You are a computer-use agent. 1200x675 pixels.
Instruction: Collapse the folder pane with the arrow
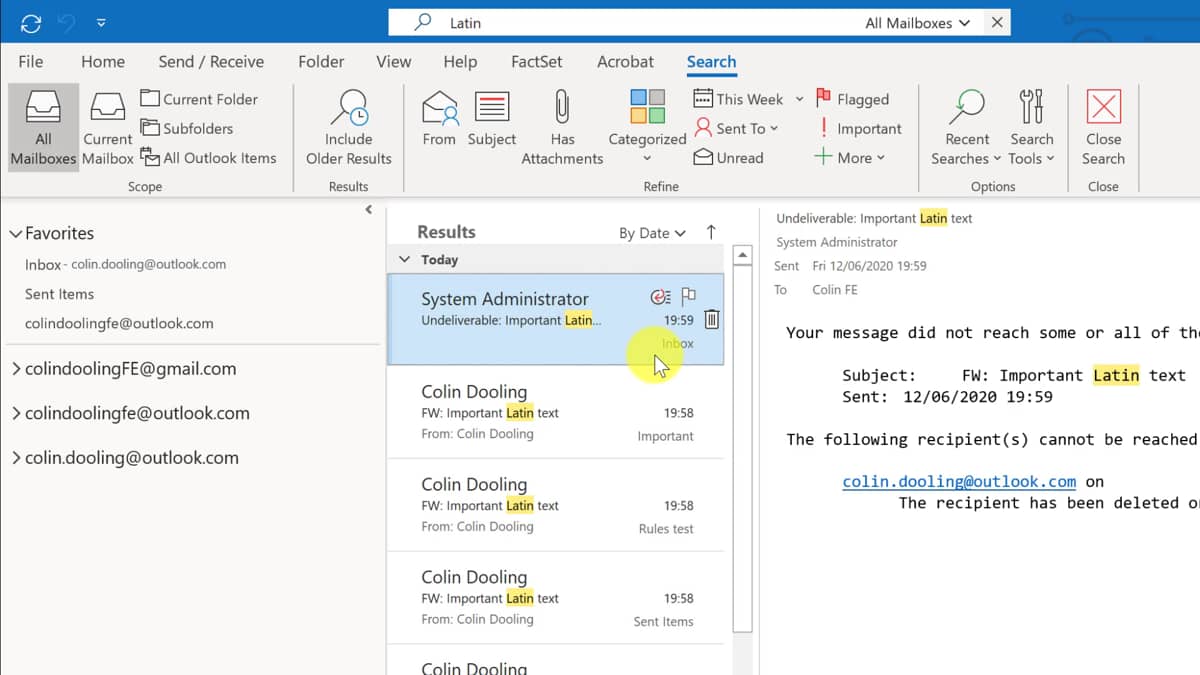coord(369,210)
